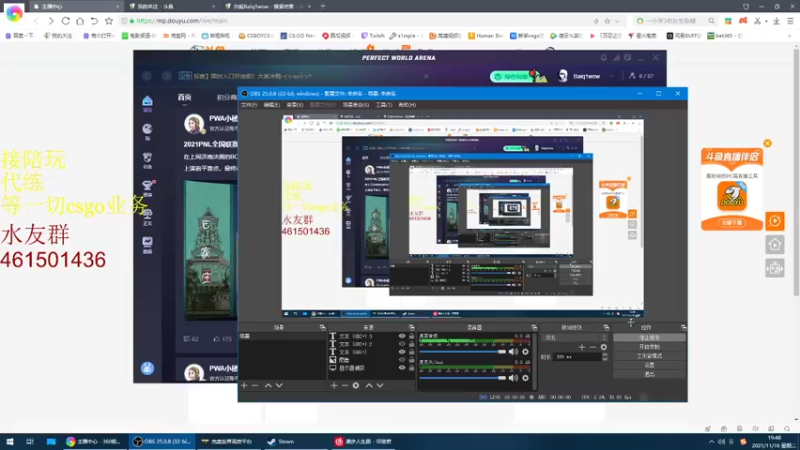Move source up in Sources panel
Image resolution: width=800 pixels, height=450 pixels.
[x=369, y=385]
